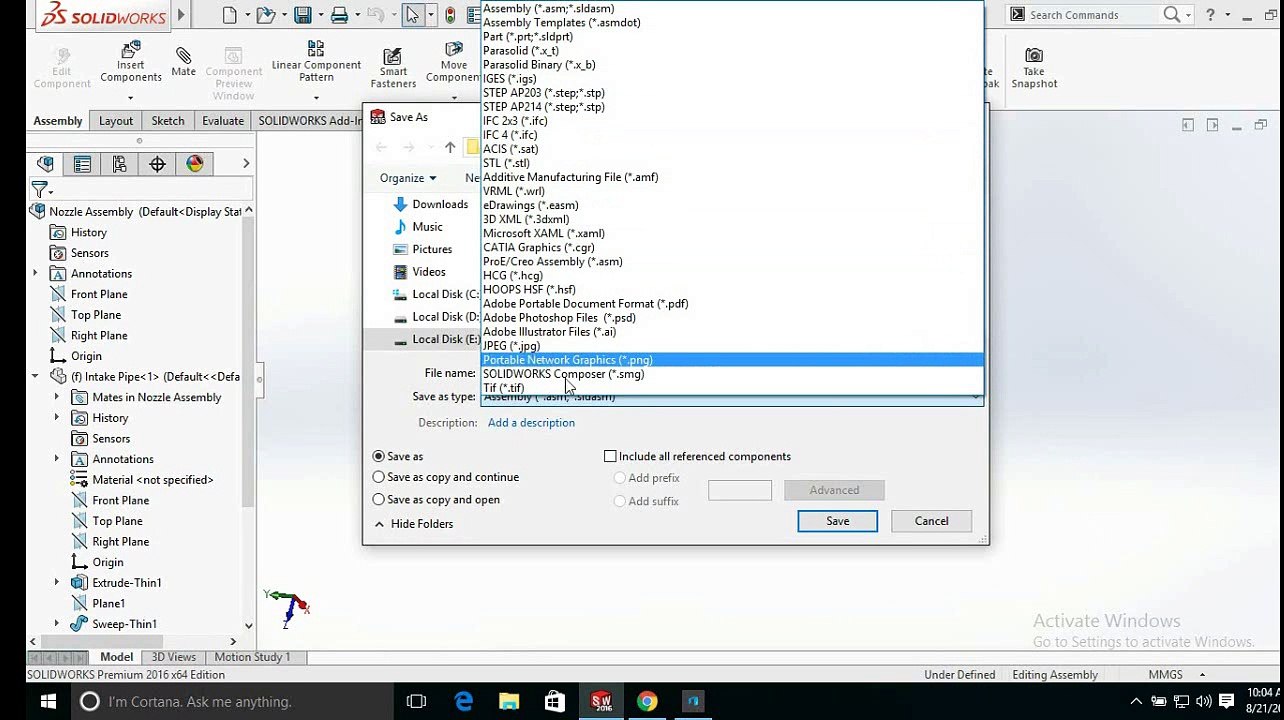Choose IGES (*.igs) file type
The height and width of the screenshot is (720, 1284).
point(733,79)
